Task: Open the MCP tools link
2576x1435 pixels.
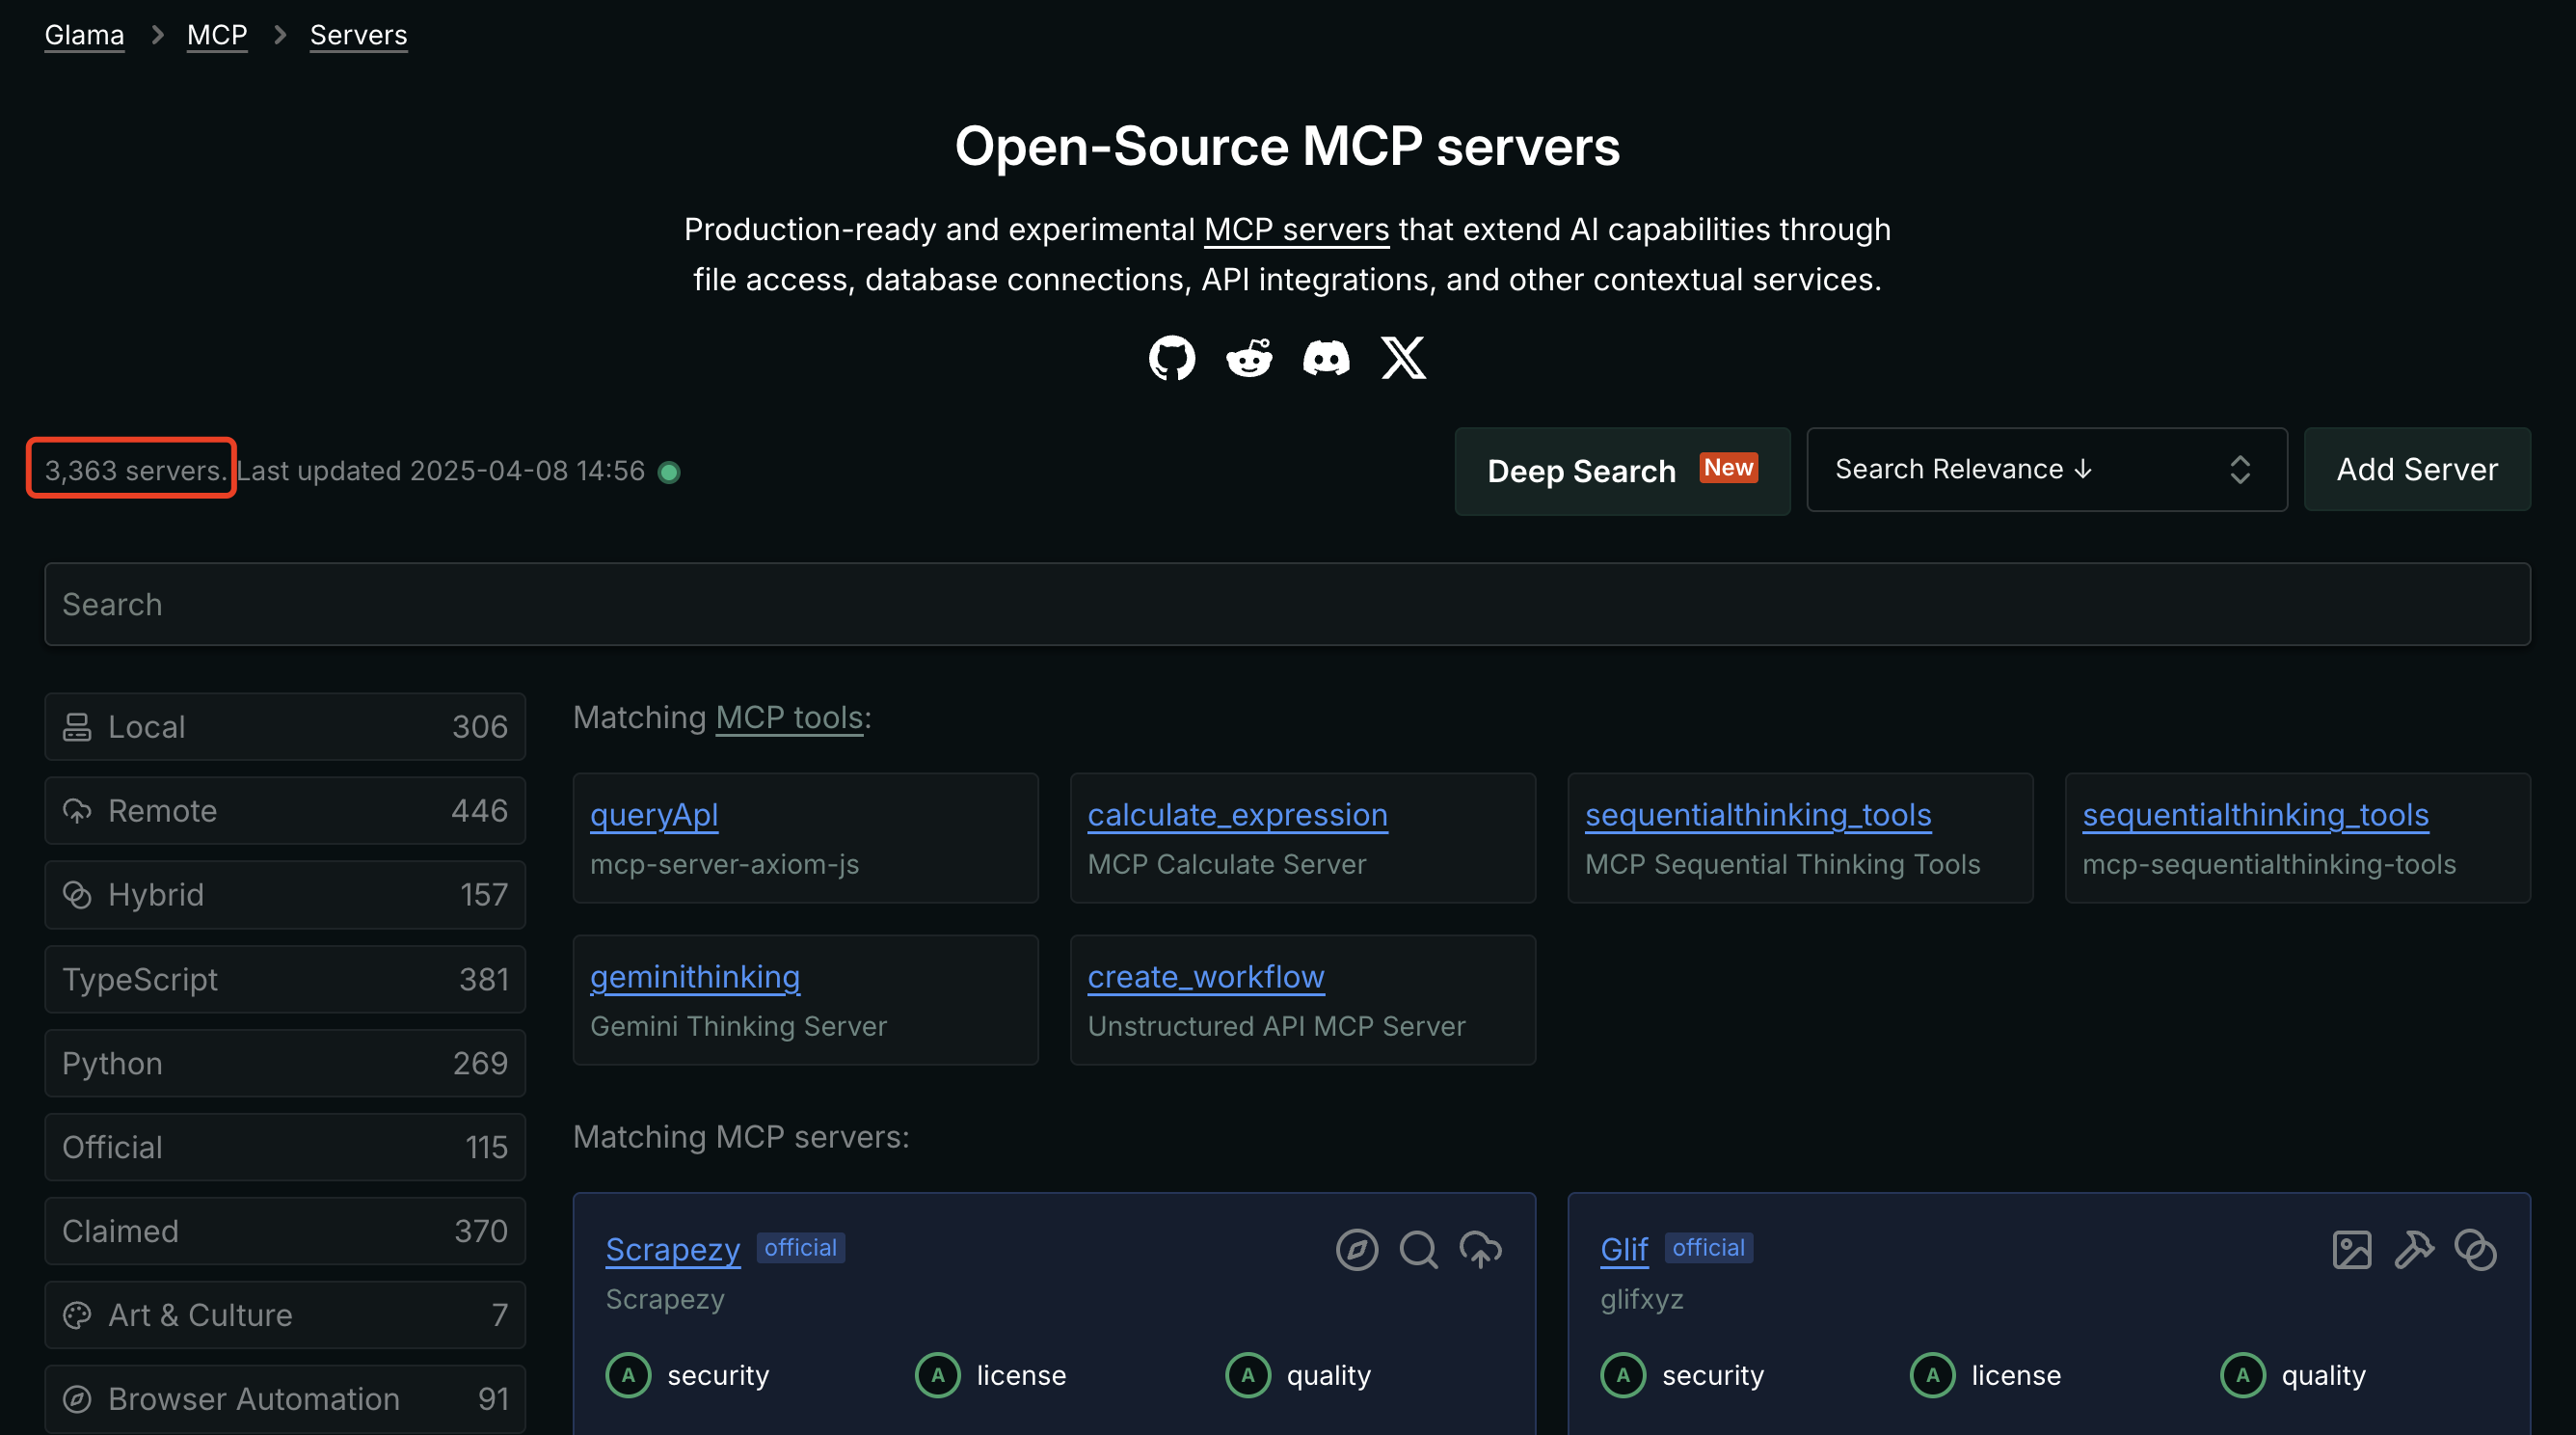Action: click(x=789, y=718)
